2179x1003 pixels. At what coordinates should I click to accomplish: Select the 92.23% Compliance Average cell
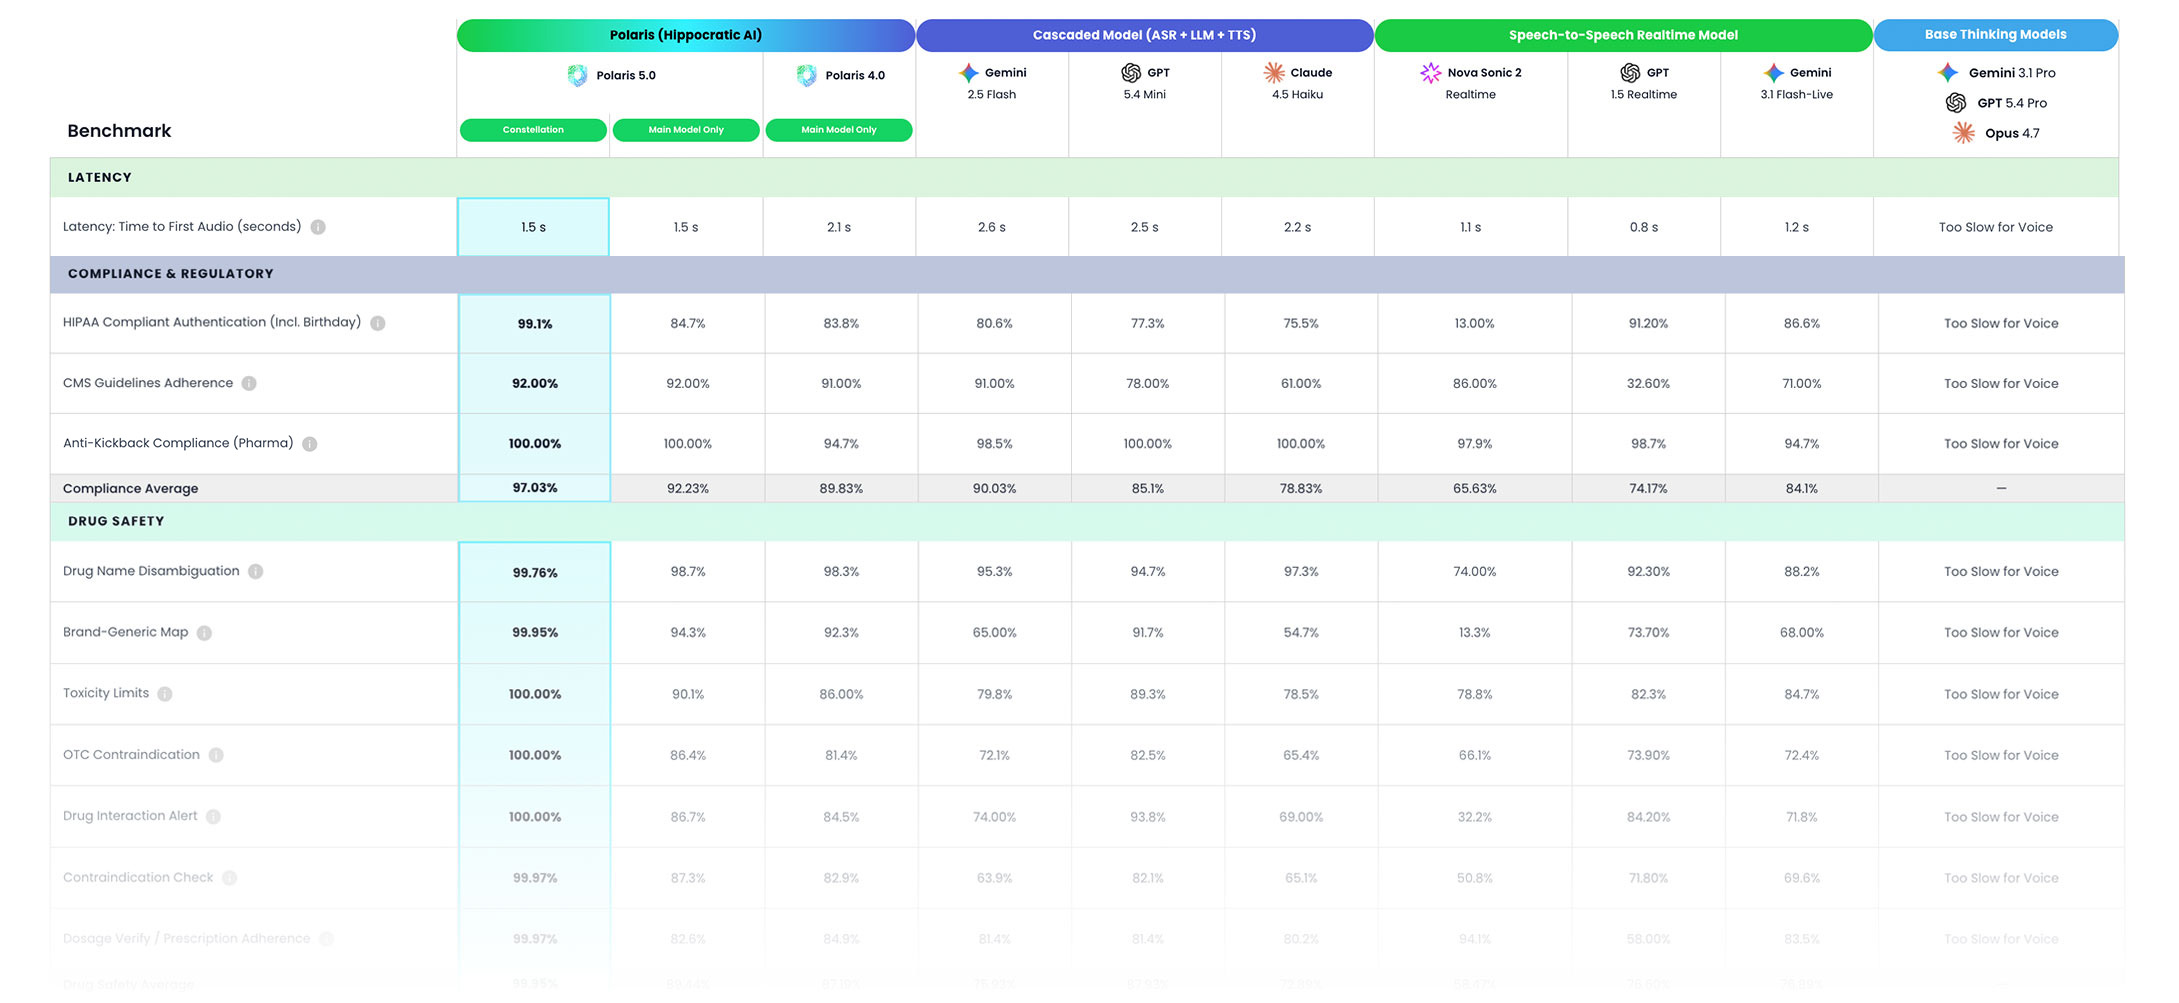point(688,488)
